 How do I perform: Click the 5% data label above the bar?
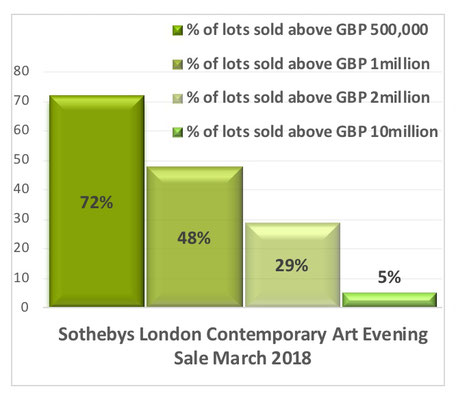click(x=389, y=277)
